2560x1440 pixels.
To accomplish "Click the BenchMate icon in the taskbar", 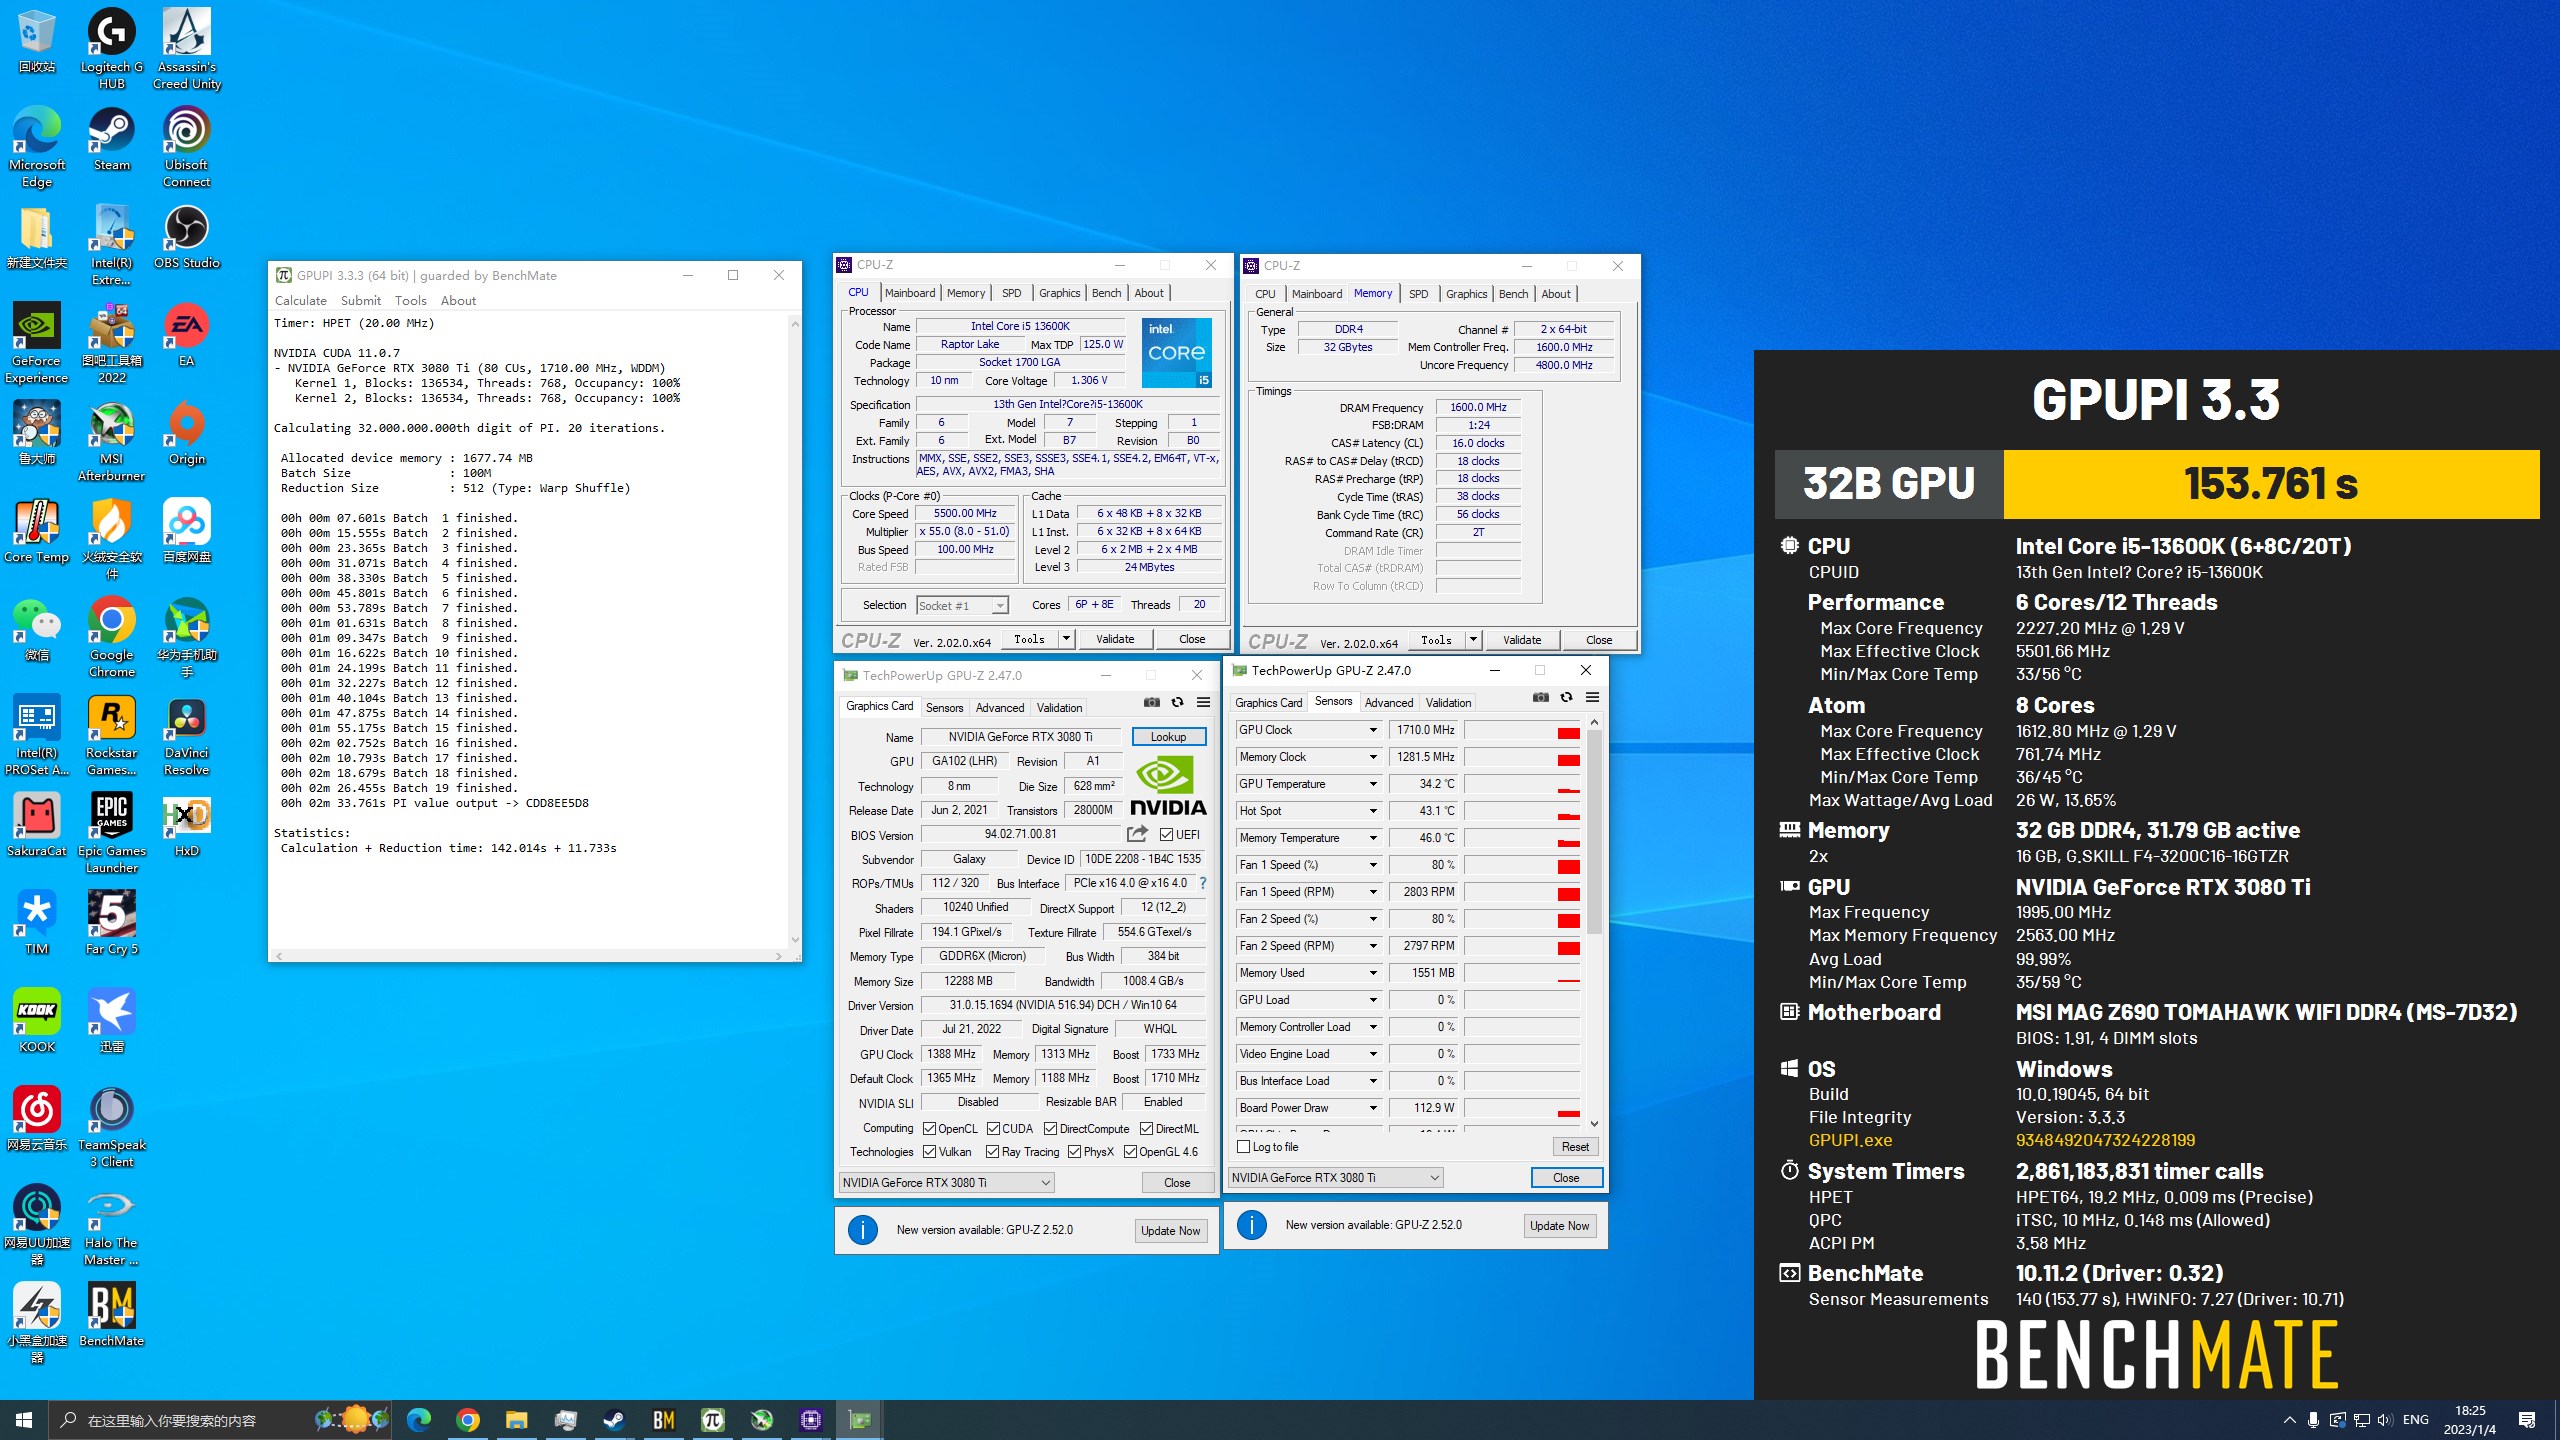I will (x=664, y=1420).
